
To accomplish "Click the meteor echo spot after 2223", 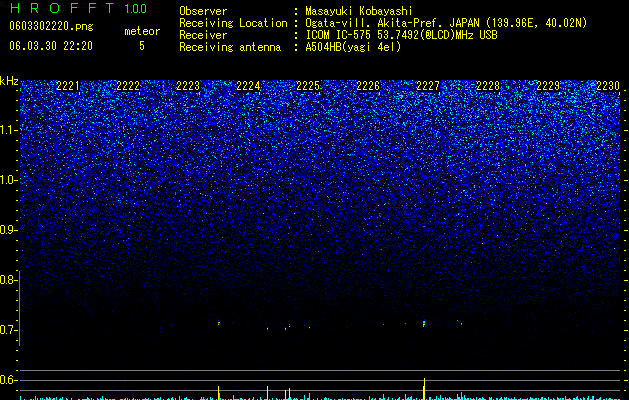I will click(x=219, y=323).
